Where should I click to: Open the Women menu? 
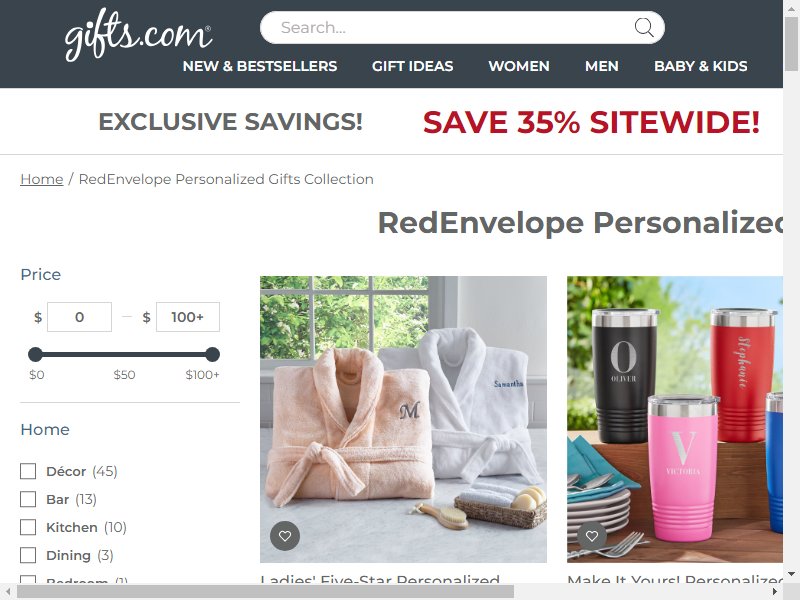pos(519,66)
